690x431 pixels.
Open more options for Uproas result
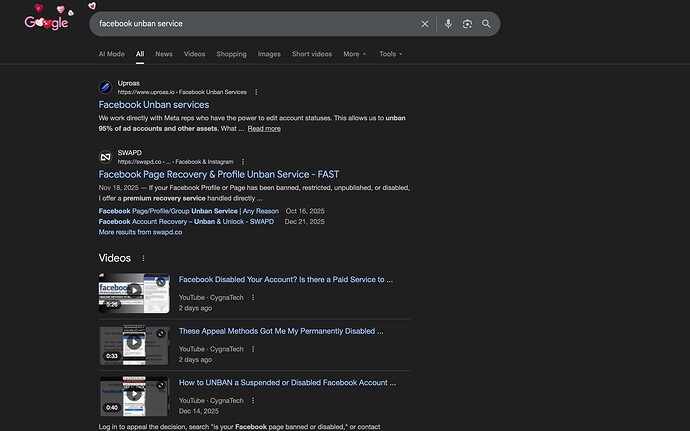tap(256, 92)
